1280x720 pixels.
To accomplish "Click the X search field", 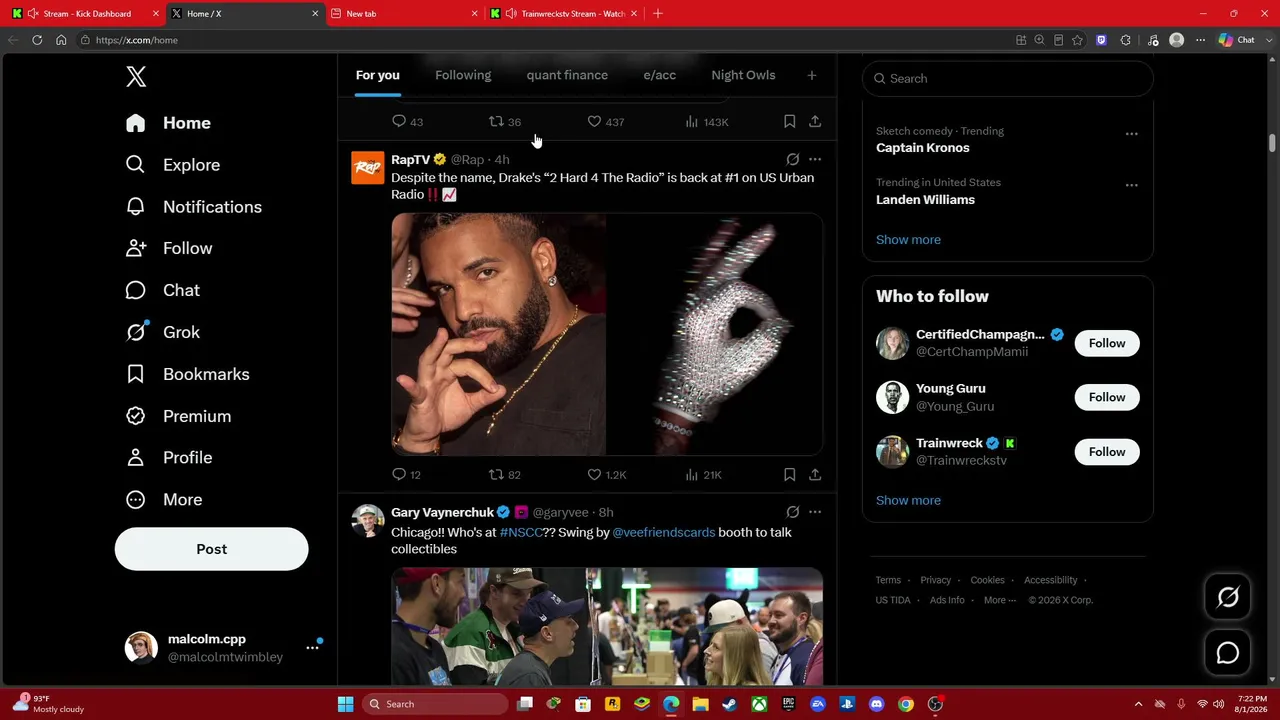I will pyautogui.click(x=1008, y=78).
